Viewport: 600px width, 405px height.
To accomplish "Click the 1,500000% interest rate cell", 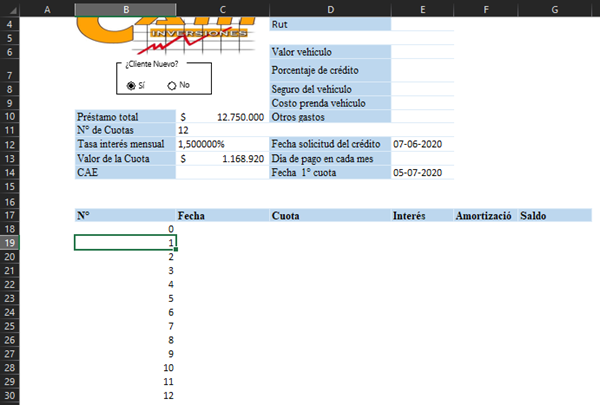I will (221, 144).
